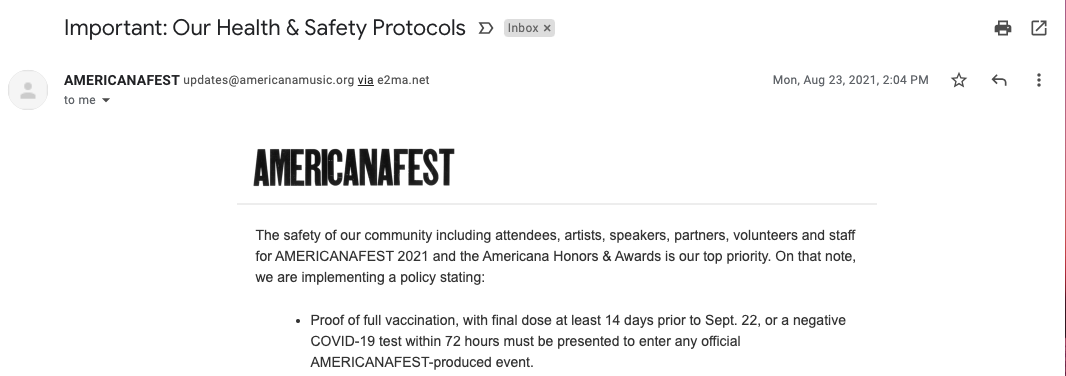Star the AMERICANAFEST message
The height and width of the screenshot is (376, 1066).
pyautogui.click(x=959, y=80)
